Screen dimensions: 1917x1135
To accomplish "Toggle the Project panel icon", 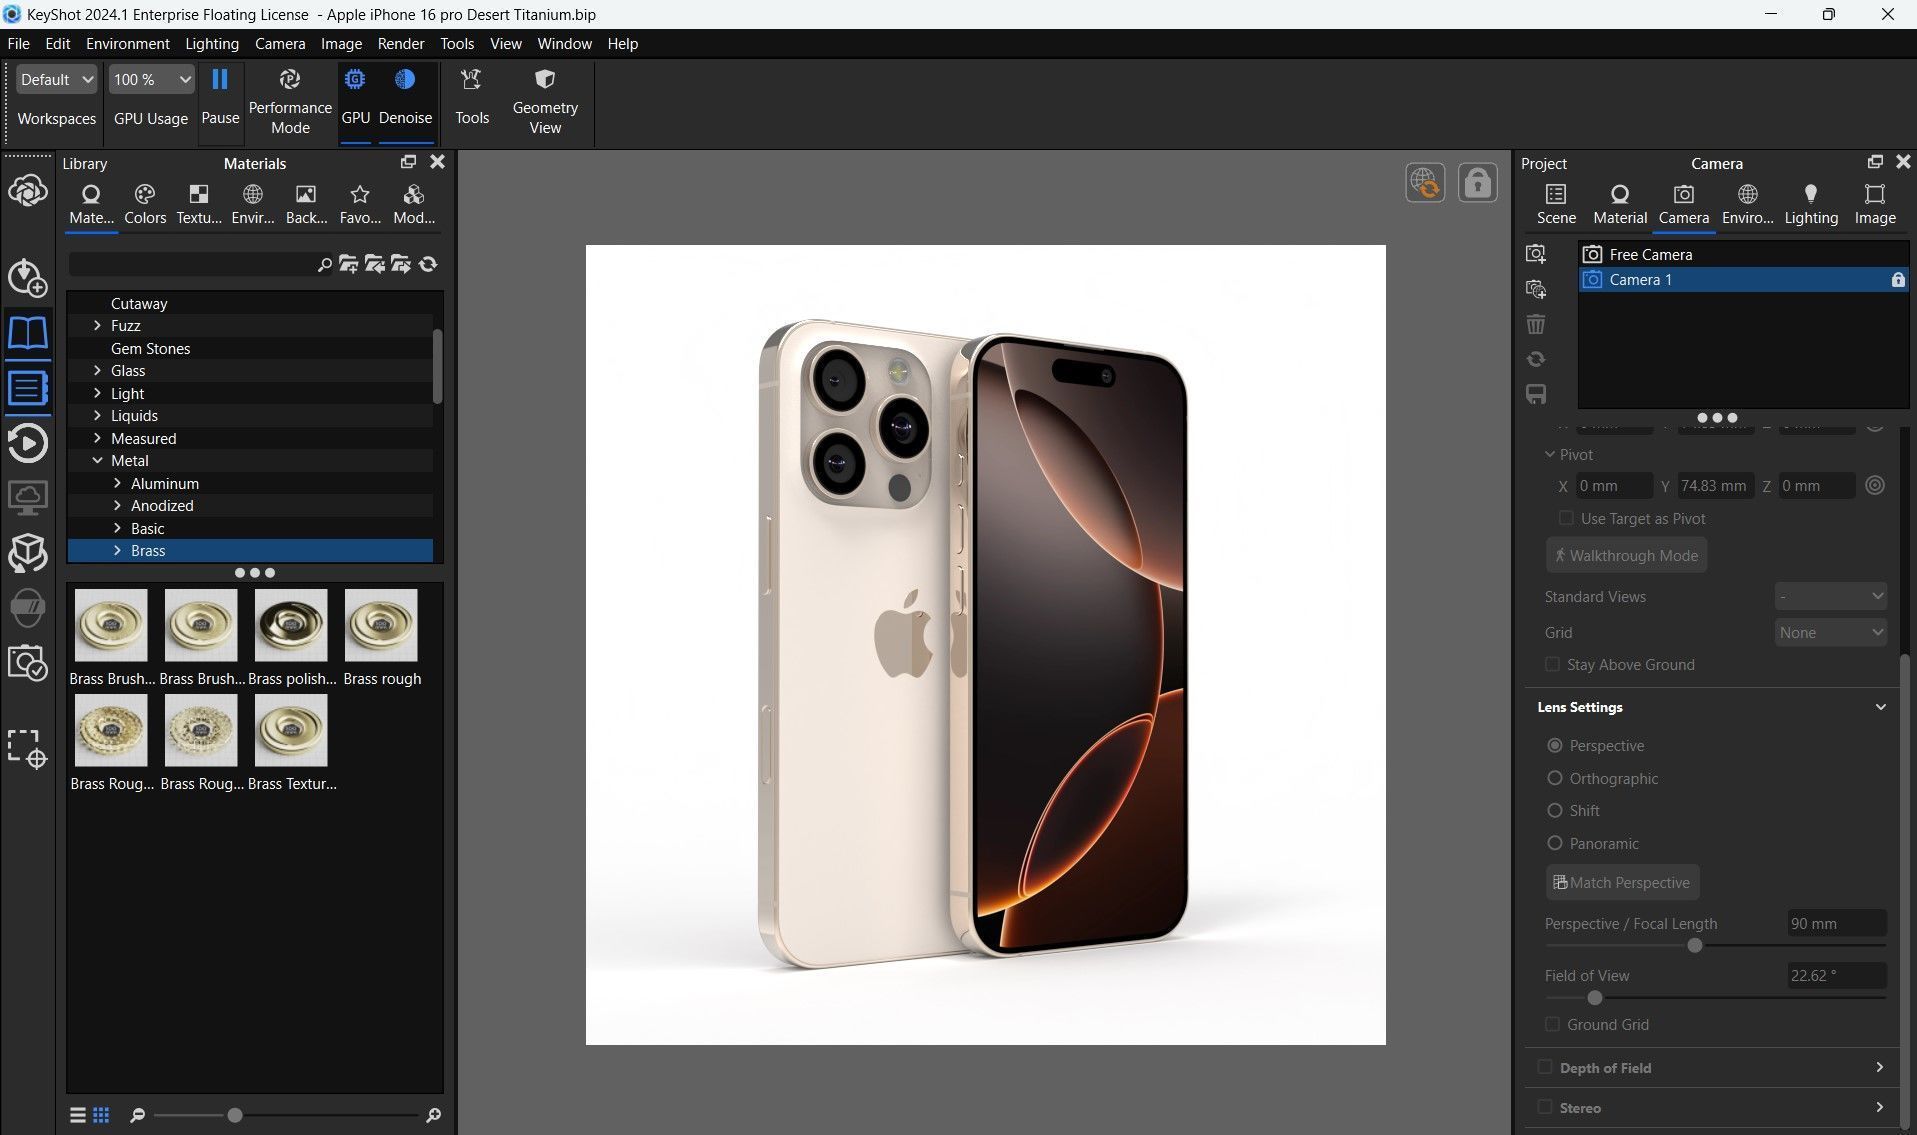I will pos(28,388).
